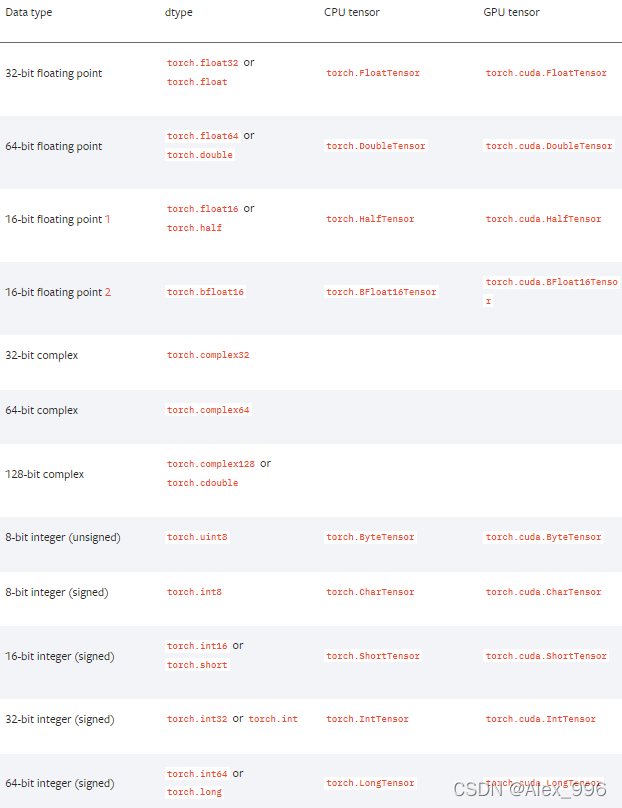
Task: Select the torch.cdouble code text
Action: point(203,483)
